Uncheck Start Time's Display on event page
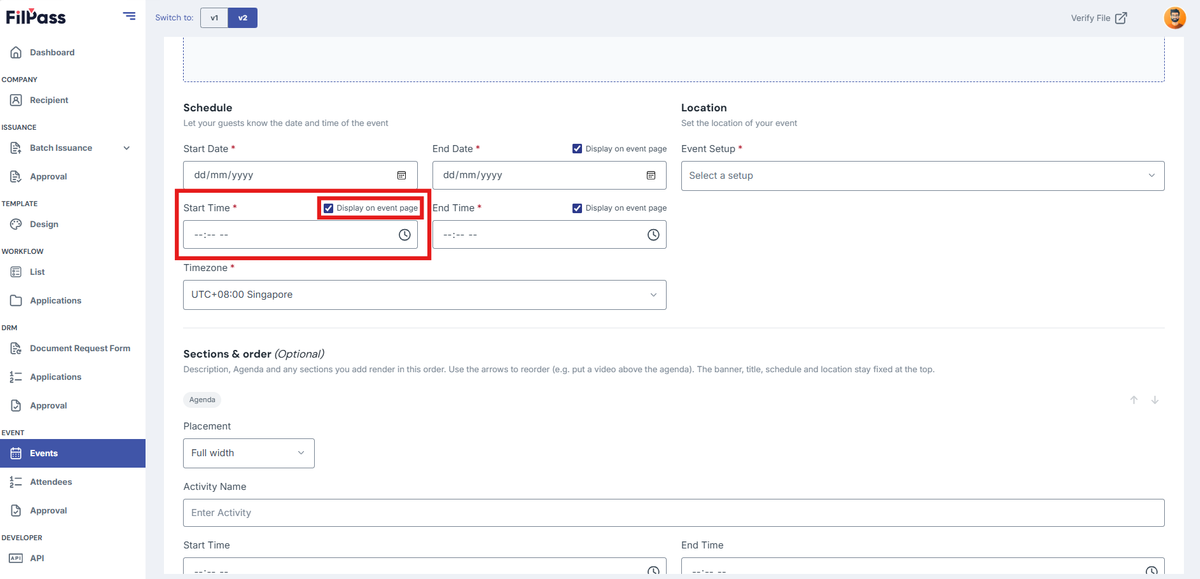1200x579 pixels. (x=328, y=208)
